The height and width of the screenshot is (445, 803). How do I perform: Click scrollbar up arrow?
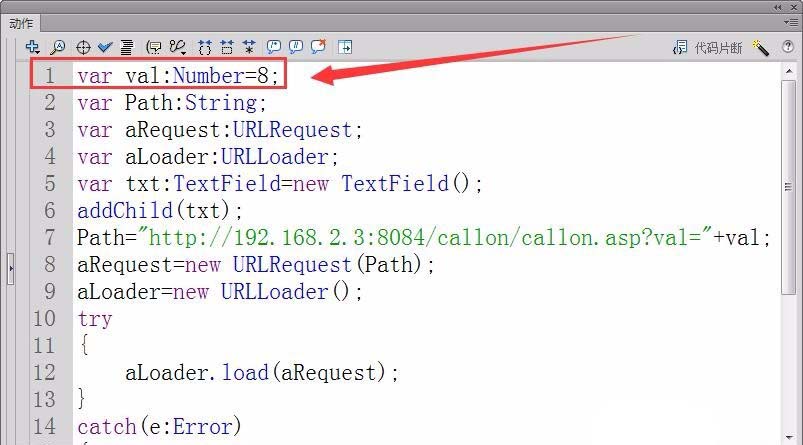789,71
